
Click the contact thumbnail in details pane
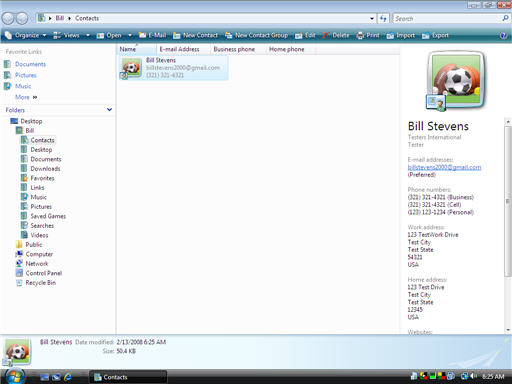coord(17,352)
